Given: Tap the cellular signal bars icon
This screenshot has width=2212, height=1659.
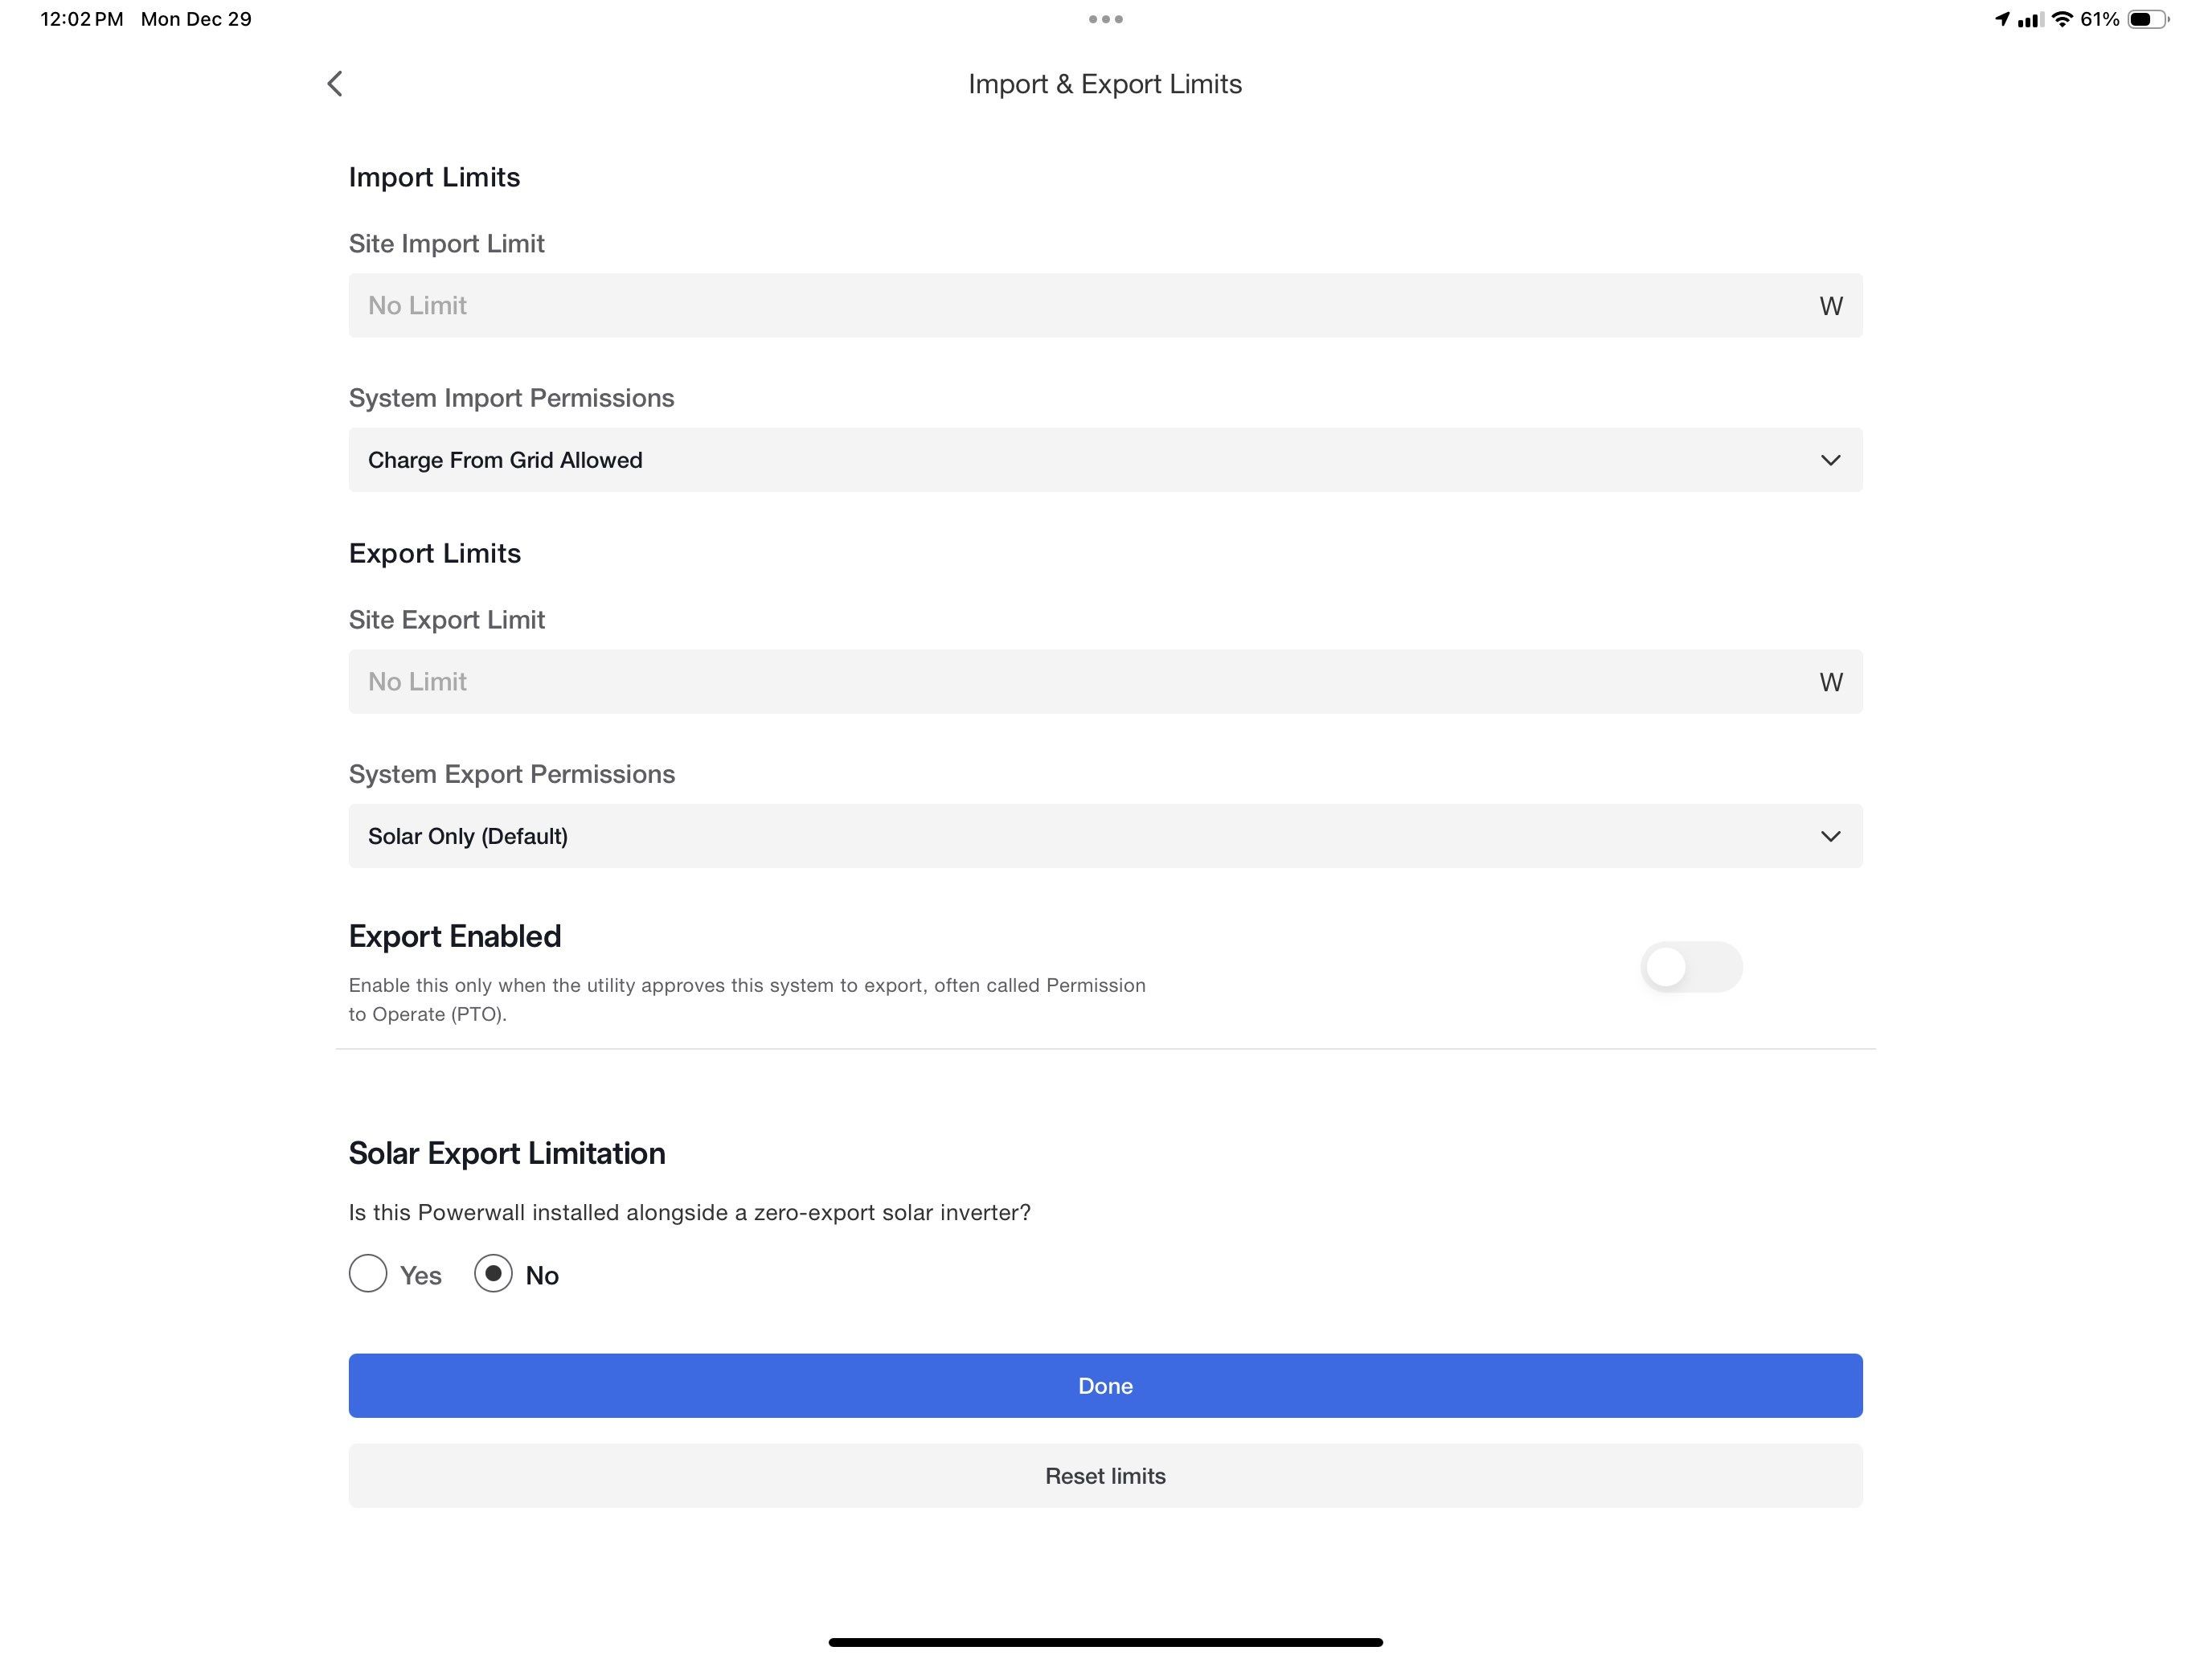Looking at the screenshot, I should pyautogui.click(x=2029, y=19).
